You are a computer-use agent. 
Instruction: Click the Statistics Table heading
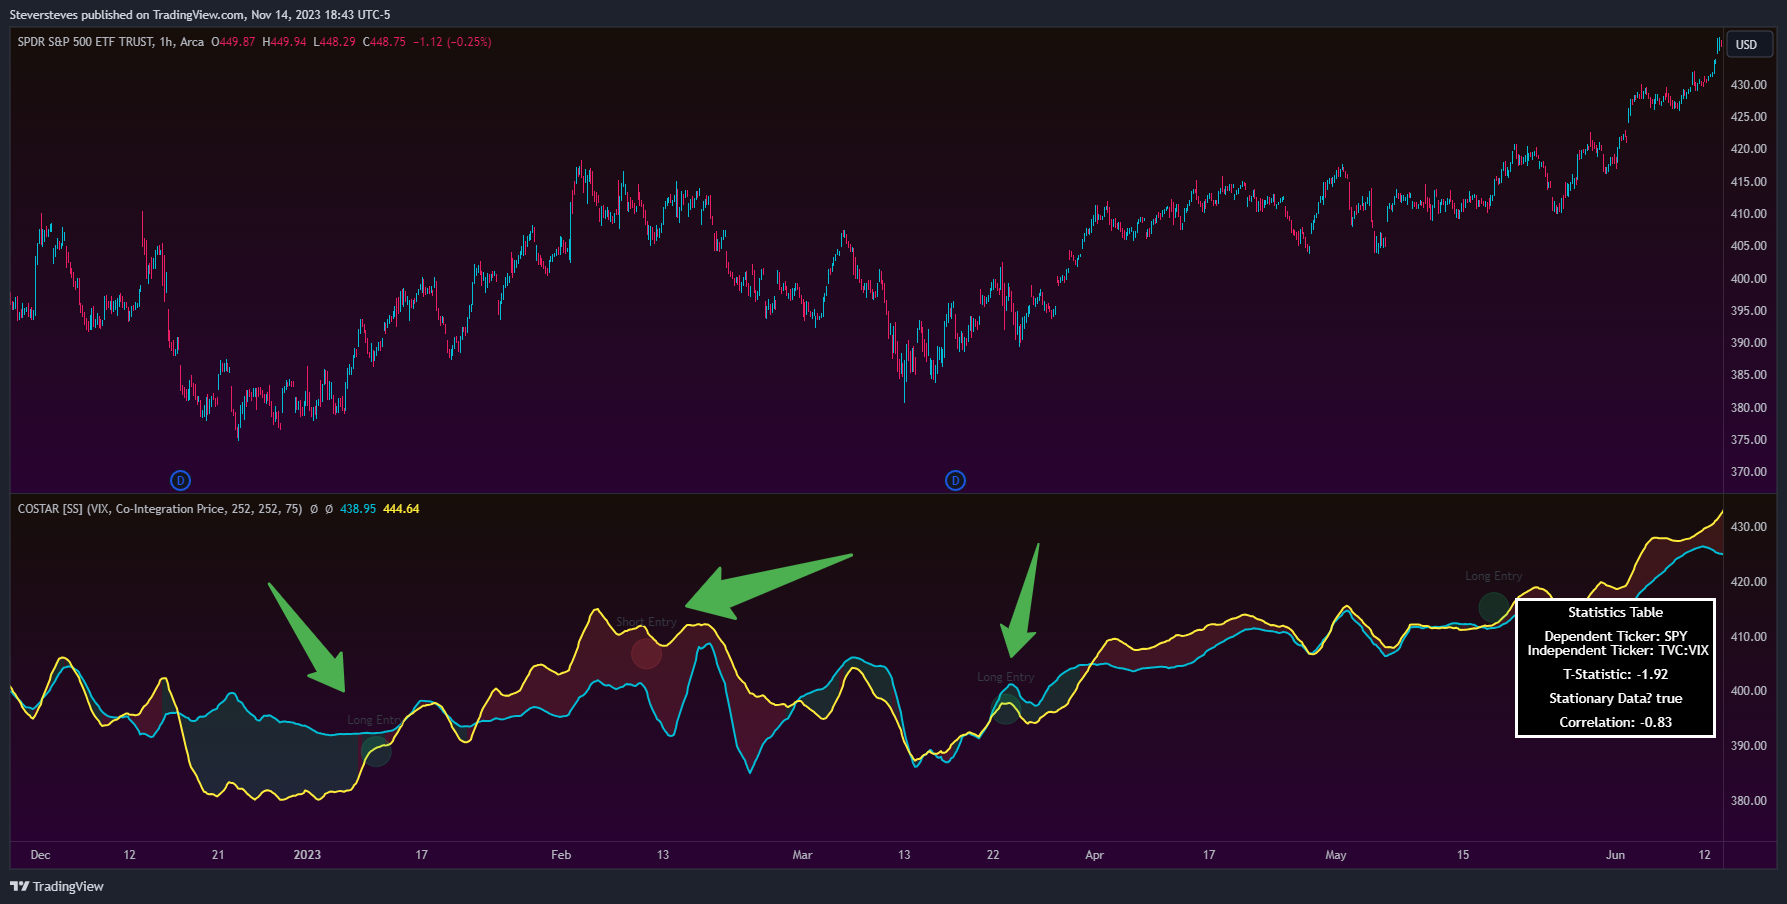(x=1615, y=612)
